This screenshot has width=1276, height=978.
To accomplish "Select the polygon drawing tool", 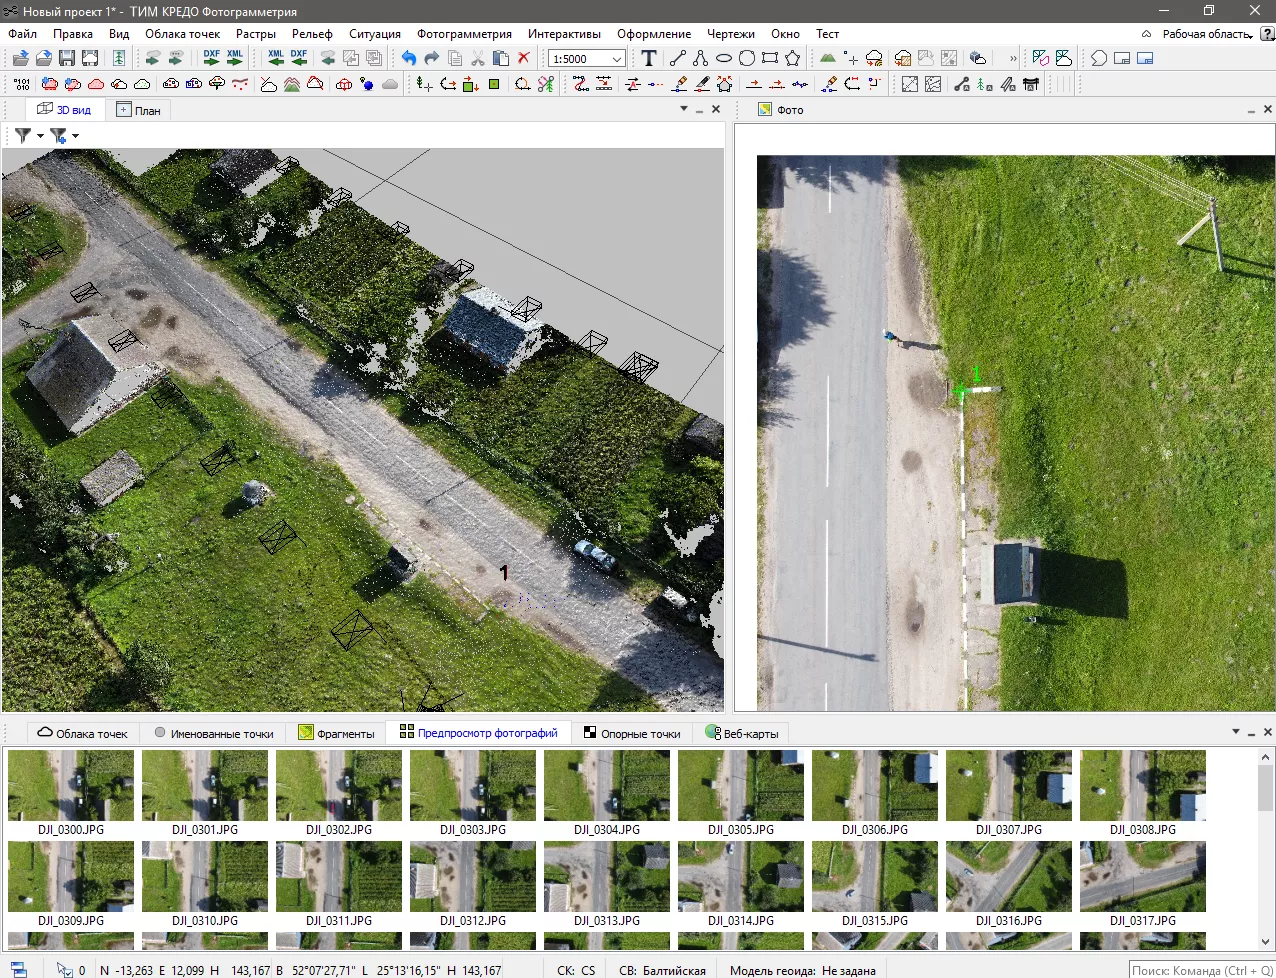I will tap(793, 59).
